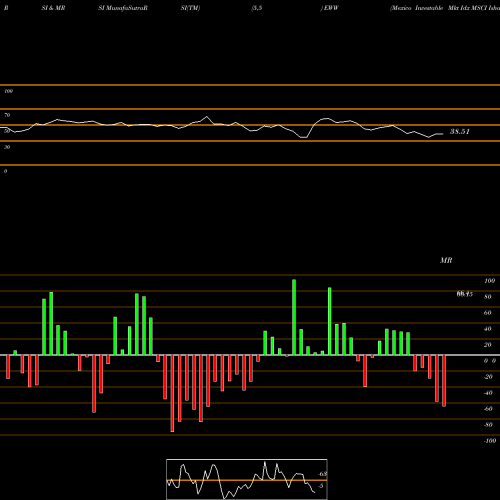
Task: Click the MR axis label -60
Action: [x=488, y=409]
